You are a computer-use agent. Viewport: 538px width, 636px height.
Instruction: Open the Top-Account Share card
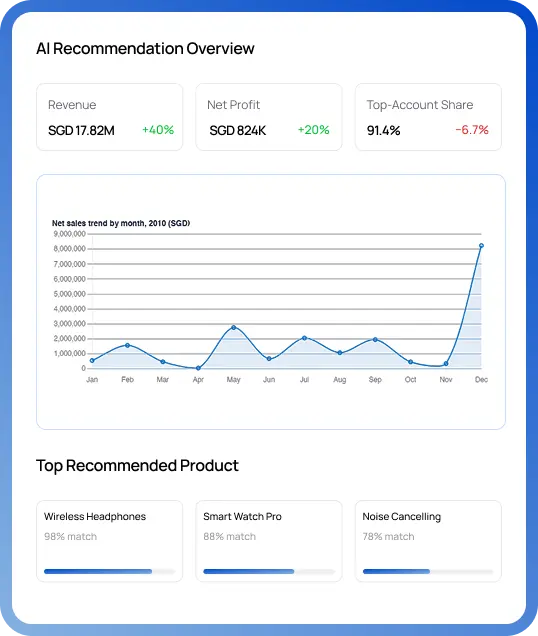coord(428,117)
